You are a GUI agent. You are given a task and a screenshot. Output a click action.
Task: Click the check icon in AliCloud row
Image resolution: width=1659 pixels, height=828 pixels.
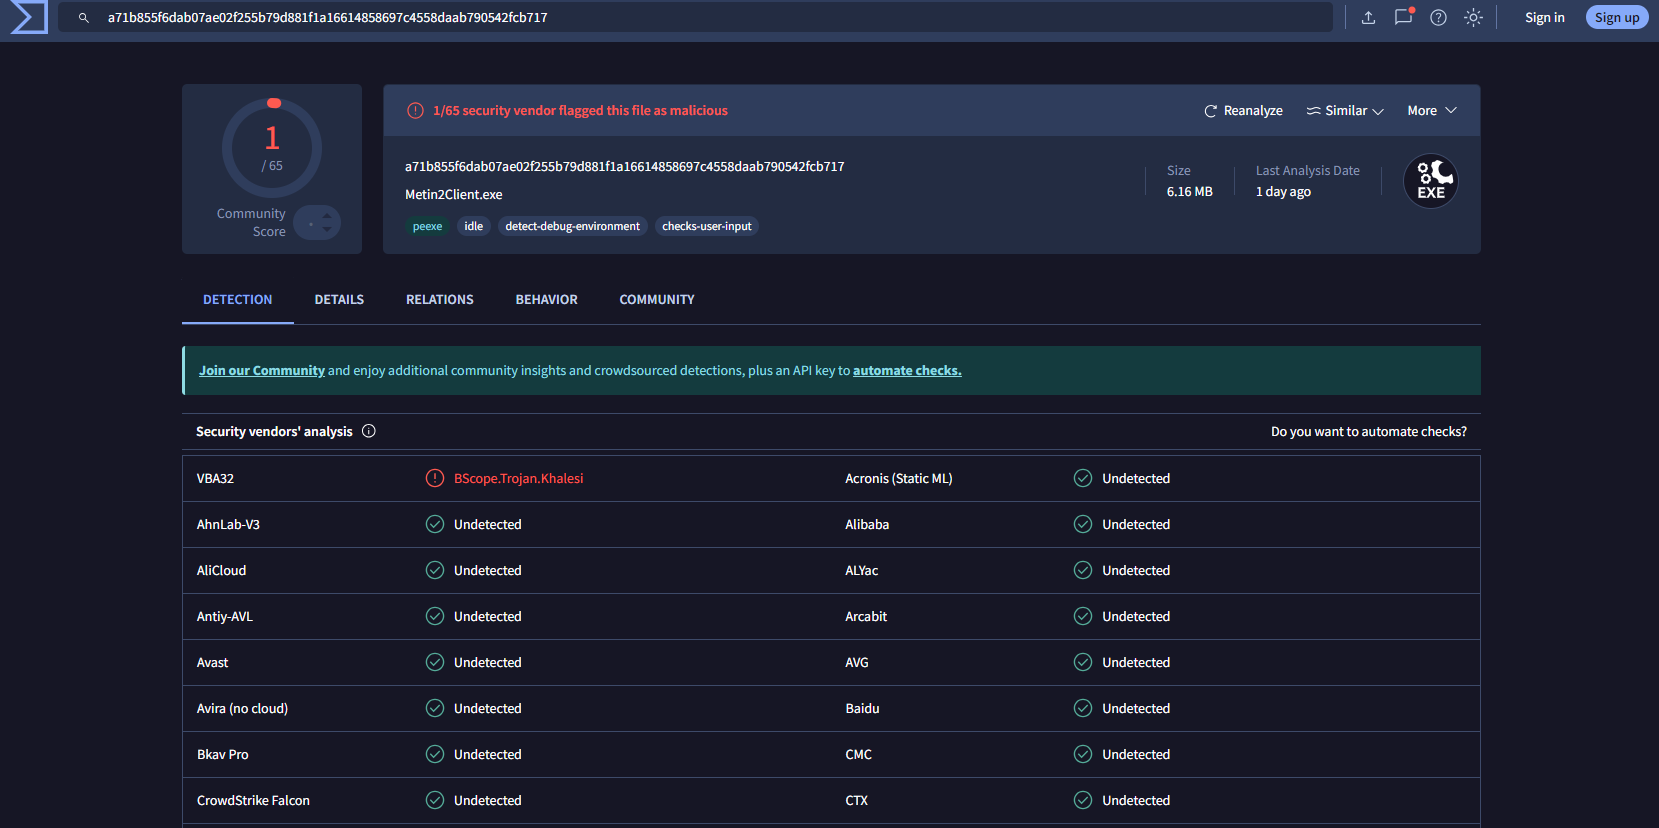[x=435, y=570]
